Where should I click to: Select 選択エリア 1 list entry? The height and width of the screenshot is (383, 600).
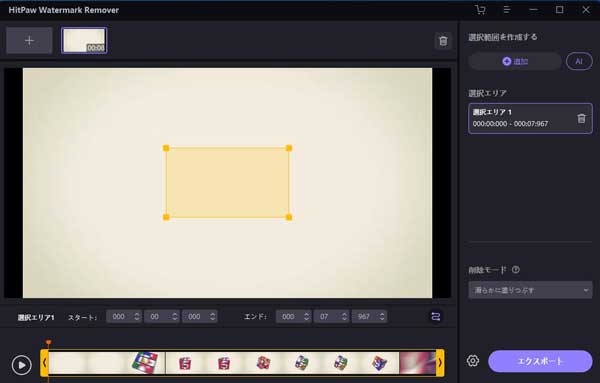[530, 118]
